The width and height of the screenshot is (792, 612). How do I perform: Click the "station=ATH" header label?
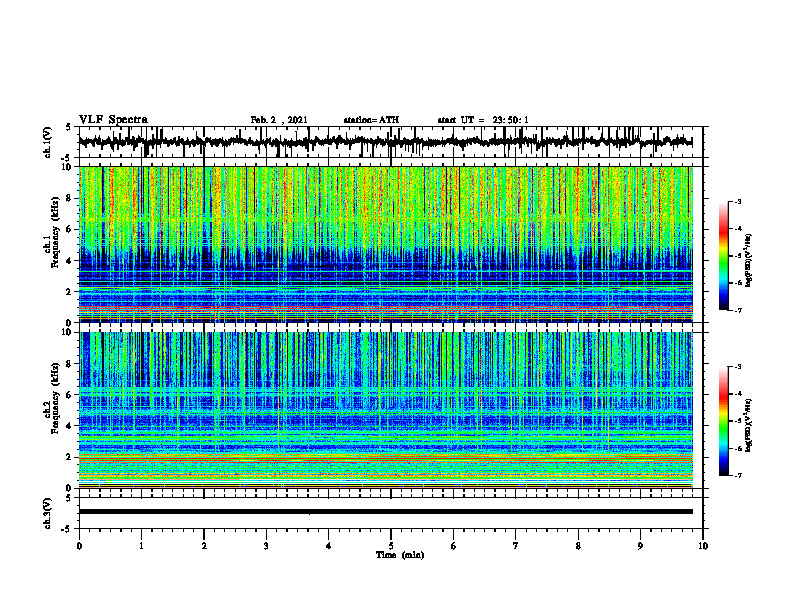tap(371, 120)
